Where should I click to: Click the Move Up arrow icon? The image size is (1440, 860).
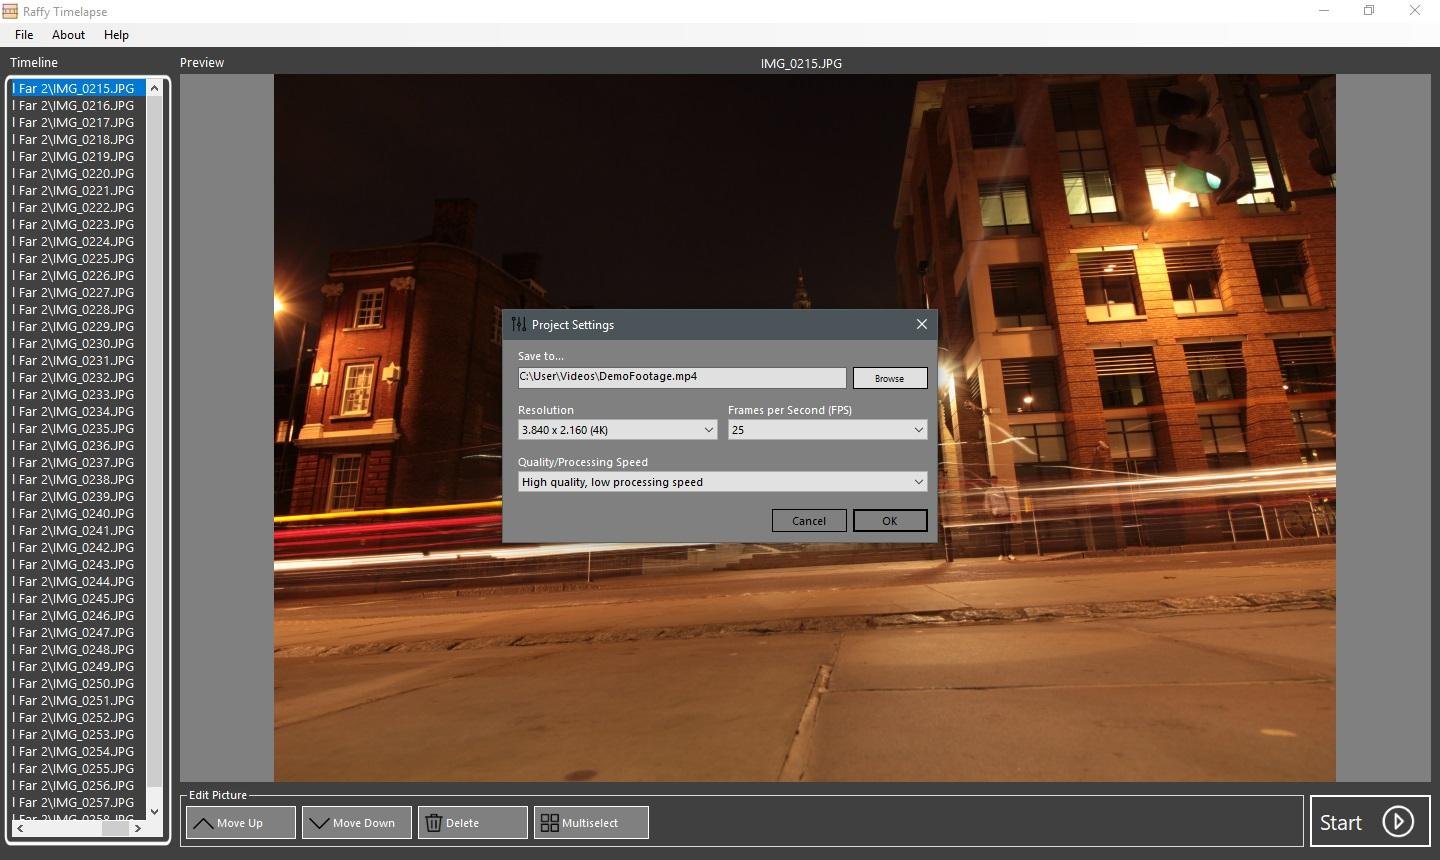[203, 823]
